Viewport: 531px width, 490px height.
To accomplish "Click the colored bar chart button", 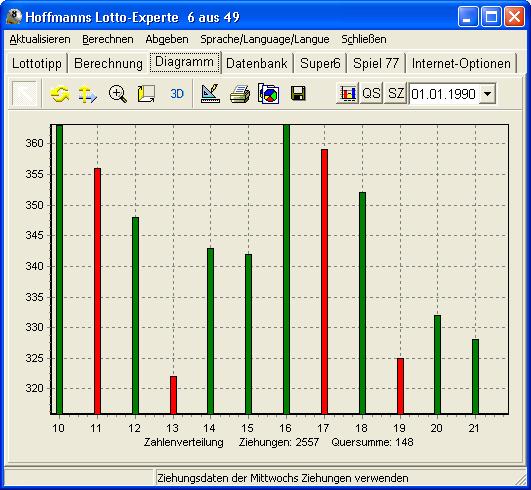I will [x=348, y=93].
